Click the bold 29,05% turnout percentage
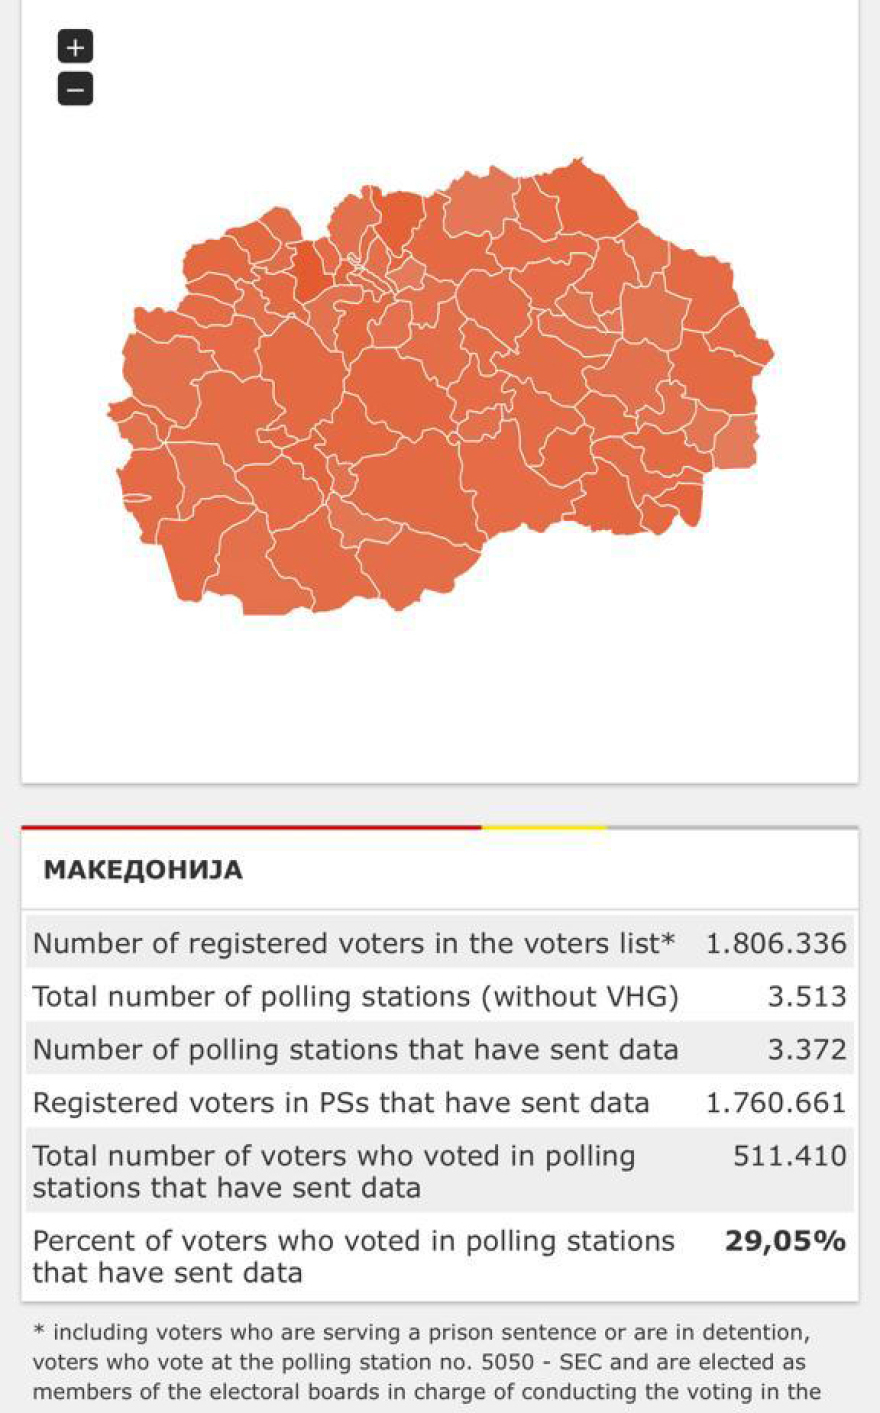Viewport: 880px width, 1413px height. pyautogui.click(x=785, y=1241)
